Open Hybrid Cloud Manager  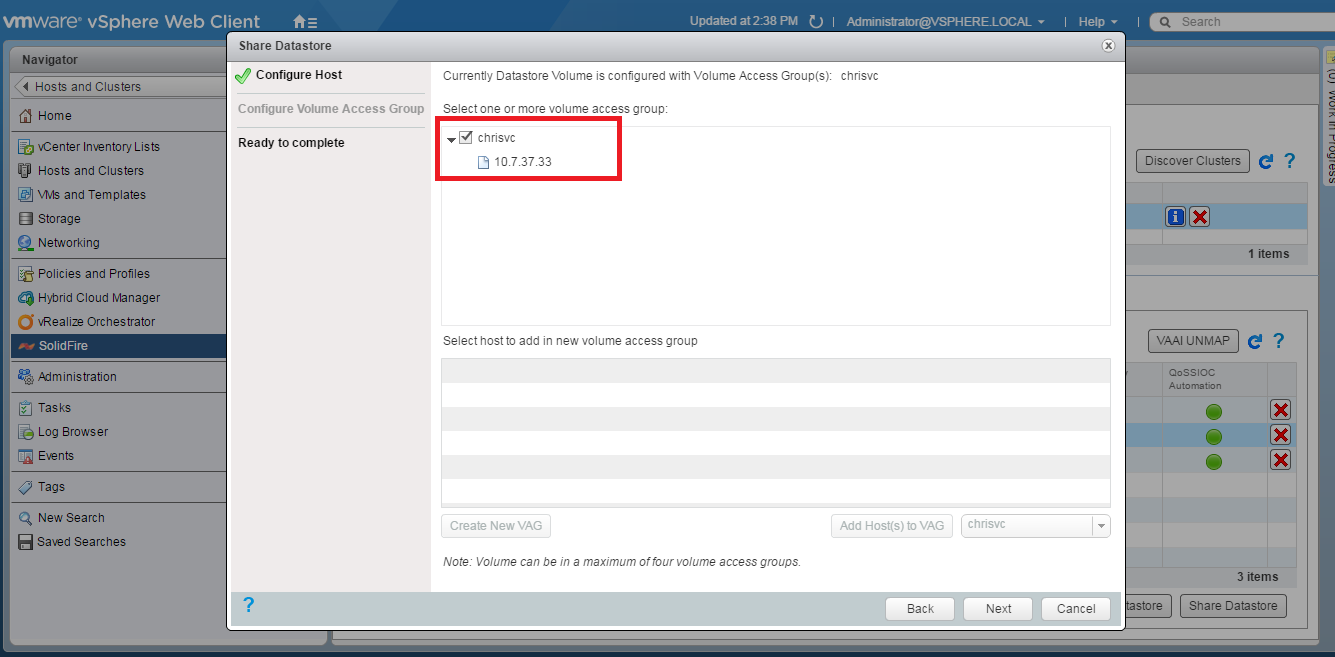[99, 298]
